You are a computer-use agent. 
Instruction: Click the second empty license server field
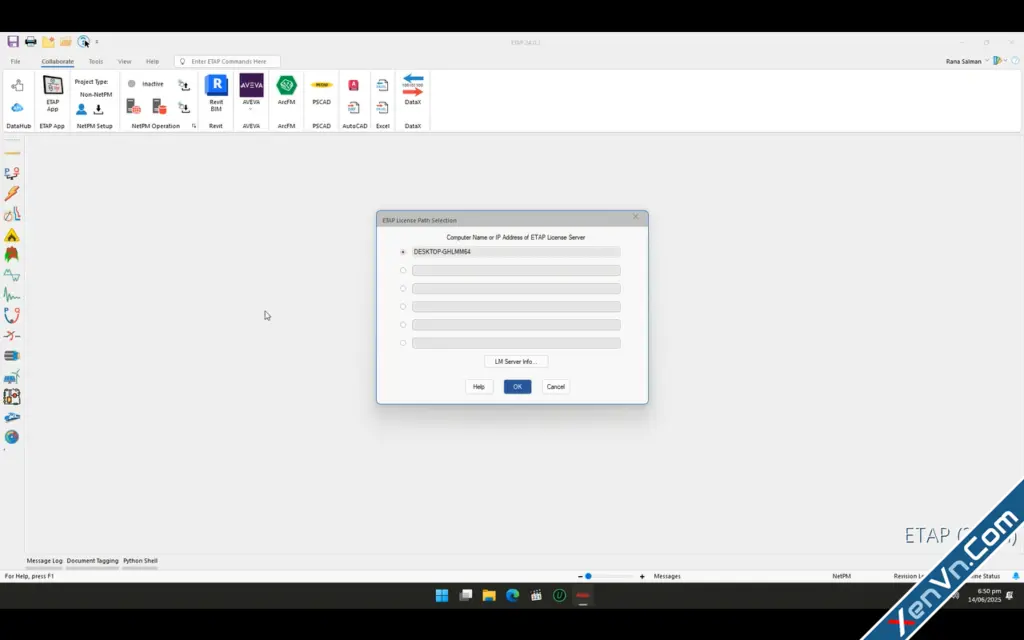(x=516, y=270)
